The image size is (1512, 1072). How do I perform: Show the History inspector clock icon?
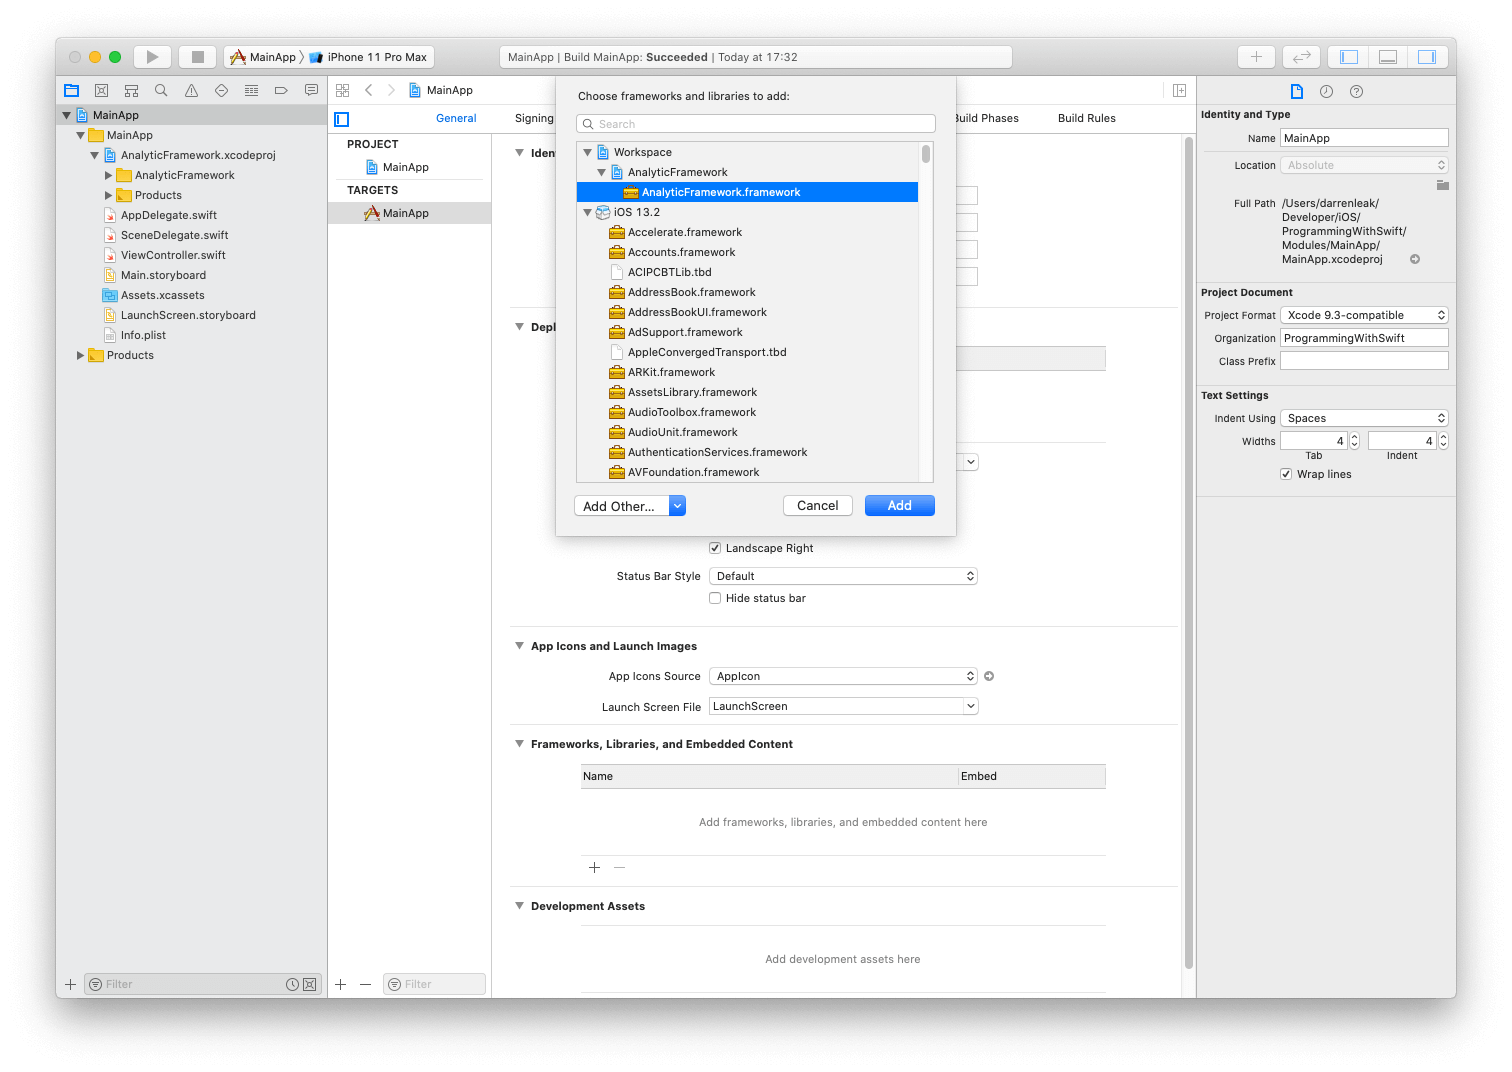[x=1326, y=91]
